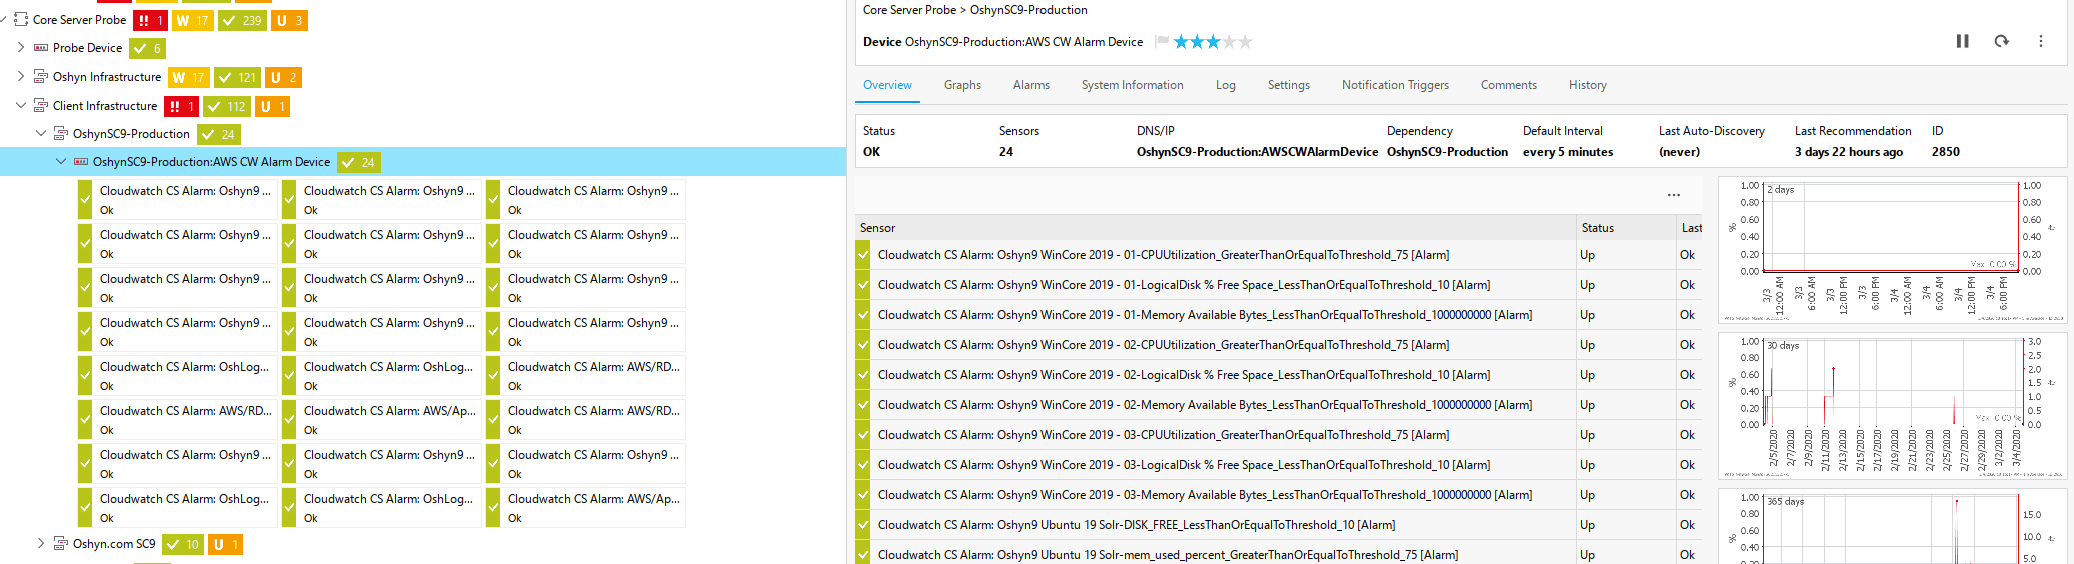Open the three-dot device options menu
Image resolution: width=2074 pixels, height=564 pixels.
coord(2040,41)
